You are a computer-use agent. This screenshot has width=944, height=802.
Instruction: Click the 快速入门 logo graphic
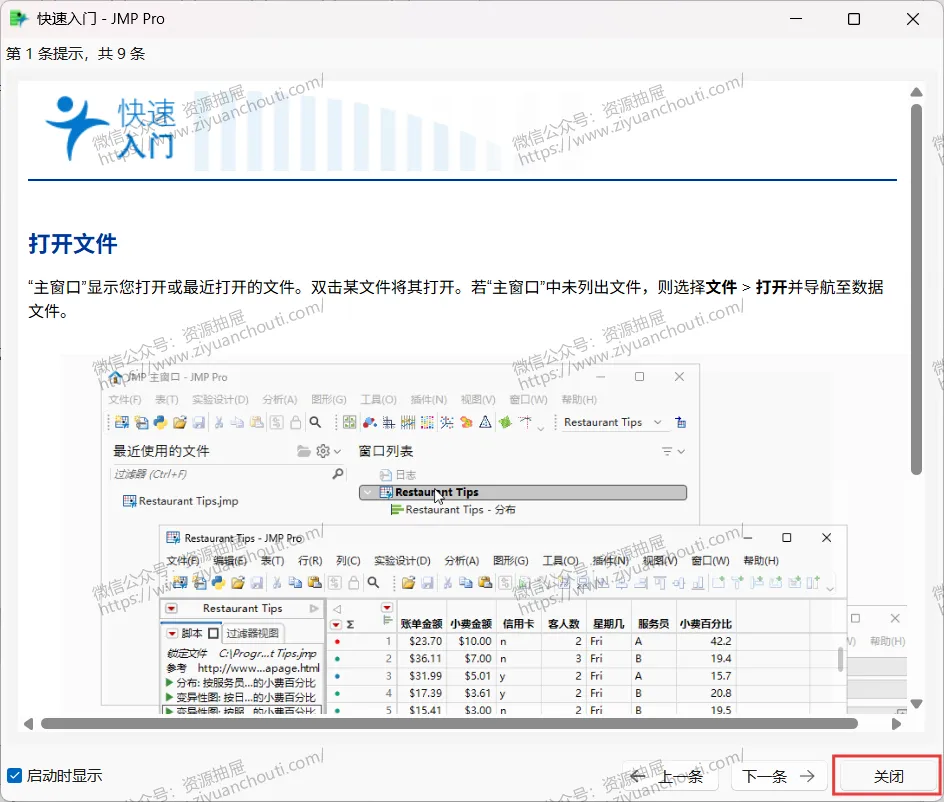click(111, 128)
